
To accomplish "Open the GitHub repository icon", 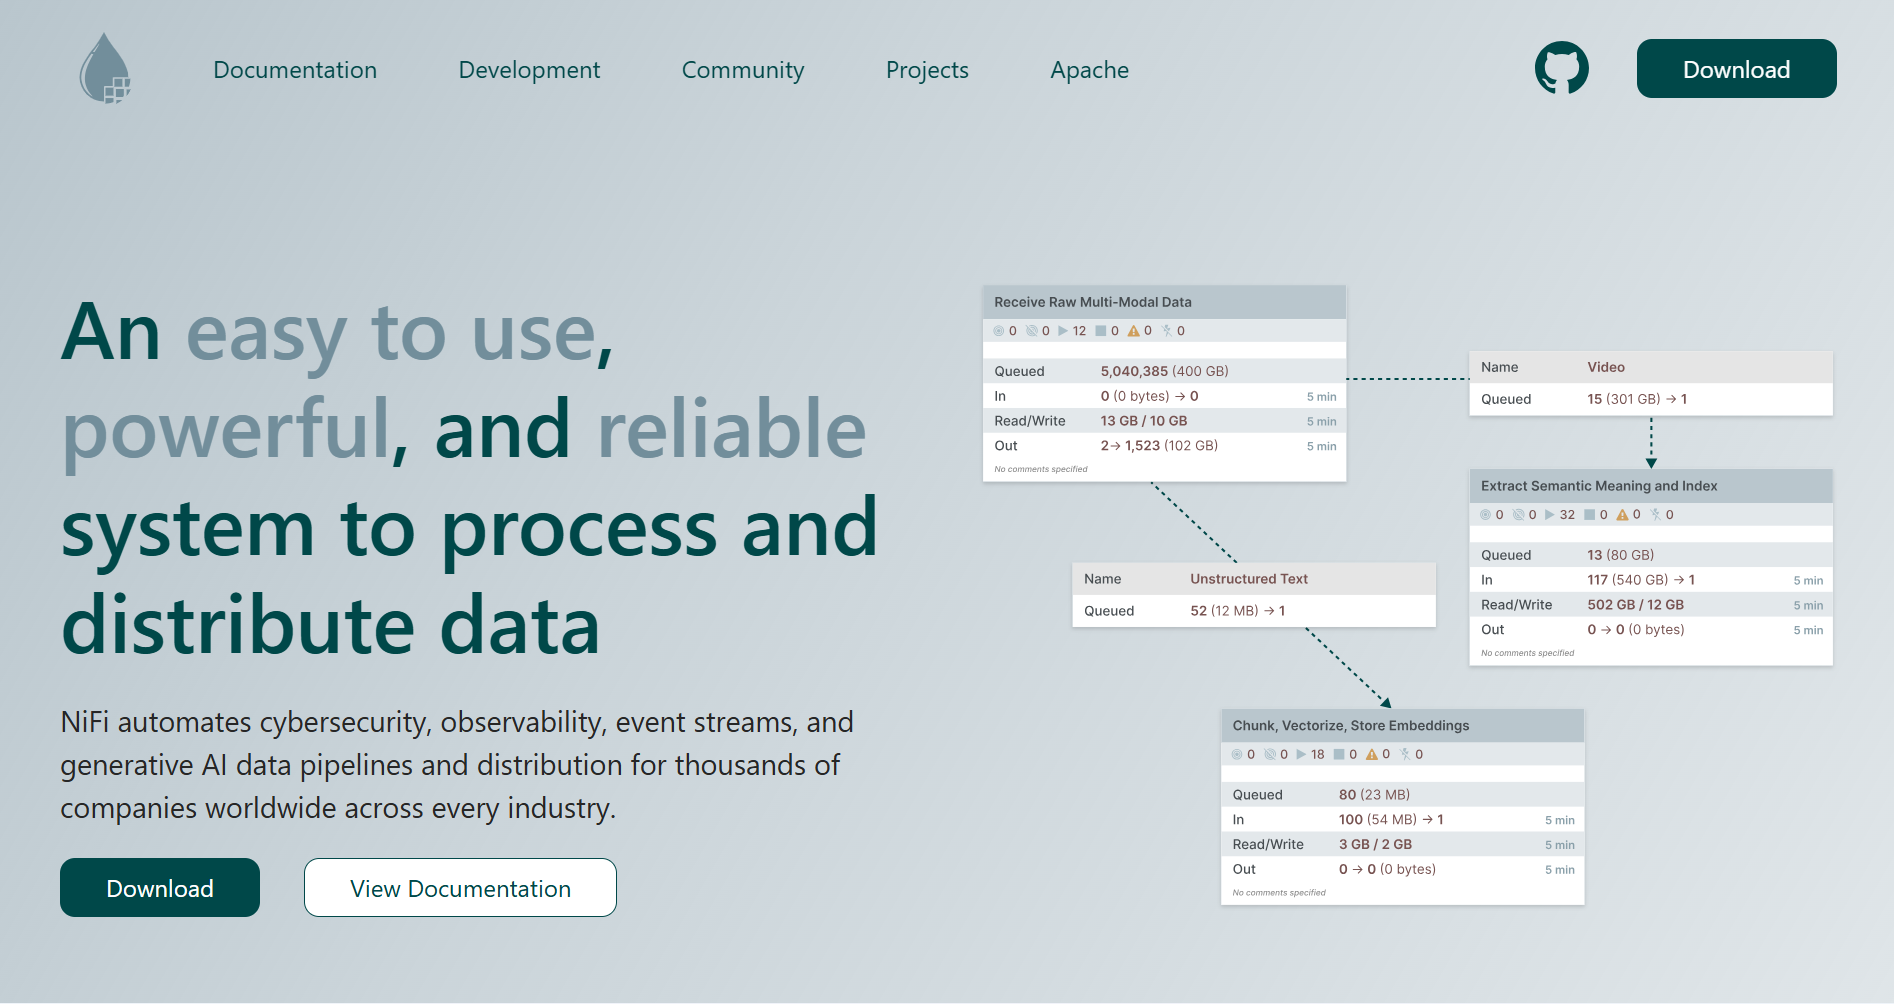I will (x=1561, y=69).
